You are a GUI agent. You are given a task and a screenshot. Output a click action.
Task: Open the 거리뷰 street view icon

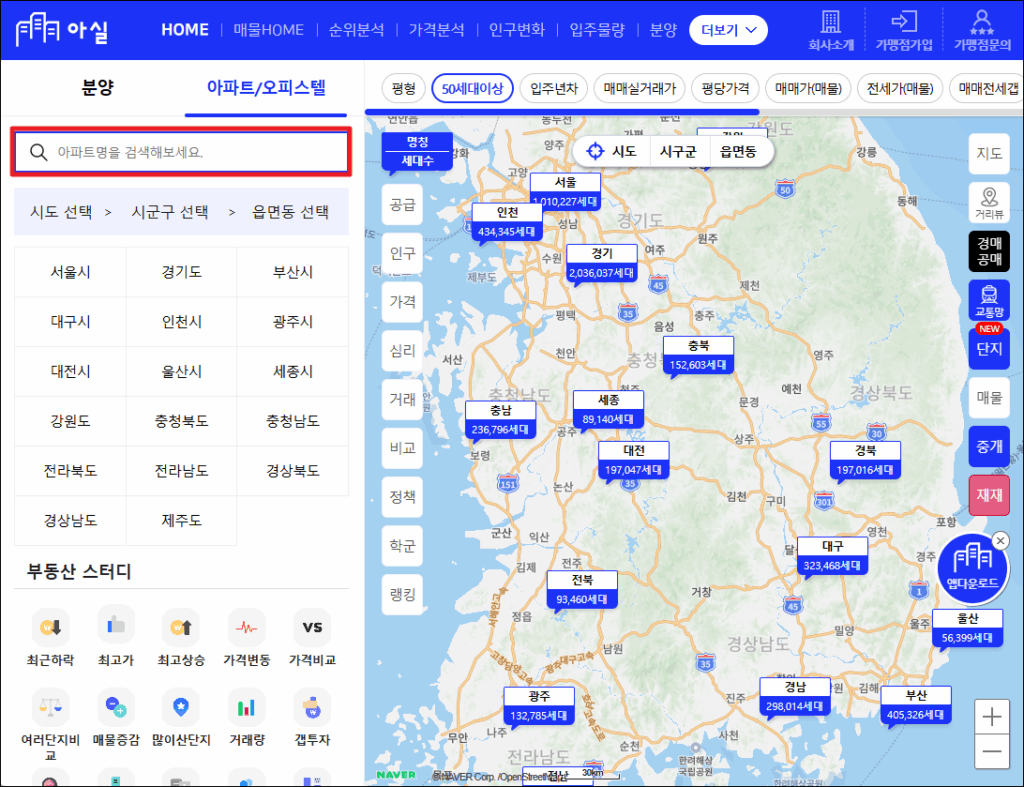point(989,202)
